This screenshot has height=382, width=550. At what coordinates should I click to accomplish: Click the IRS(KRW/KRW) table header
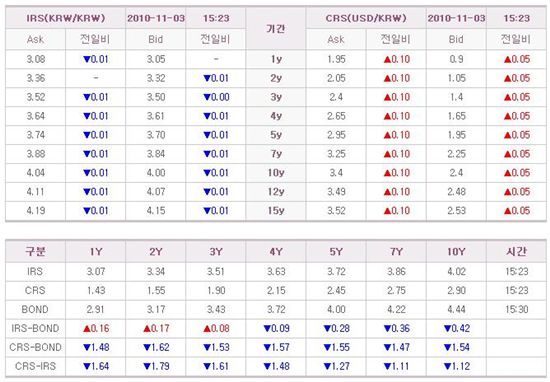(66, 18)
